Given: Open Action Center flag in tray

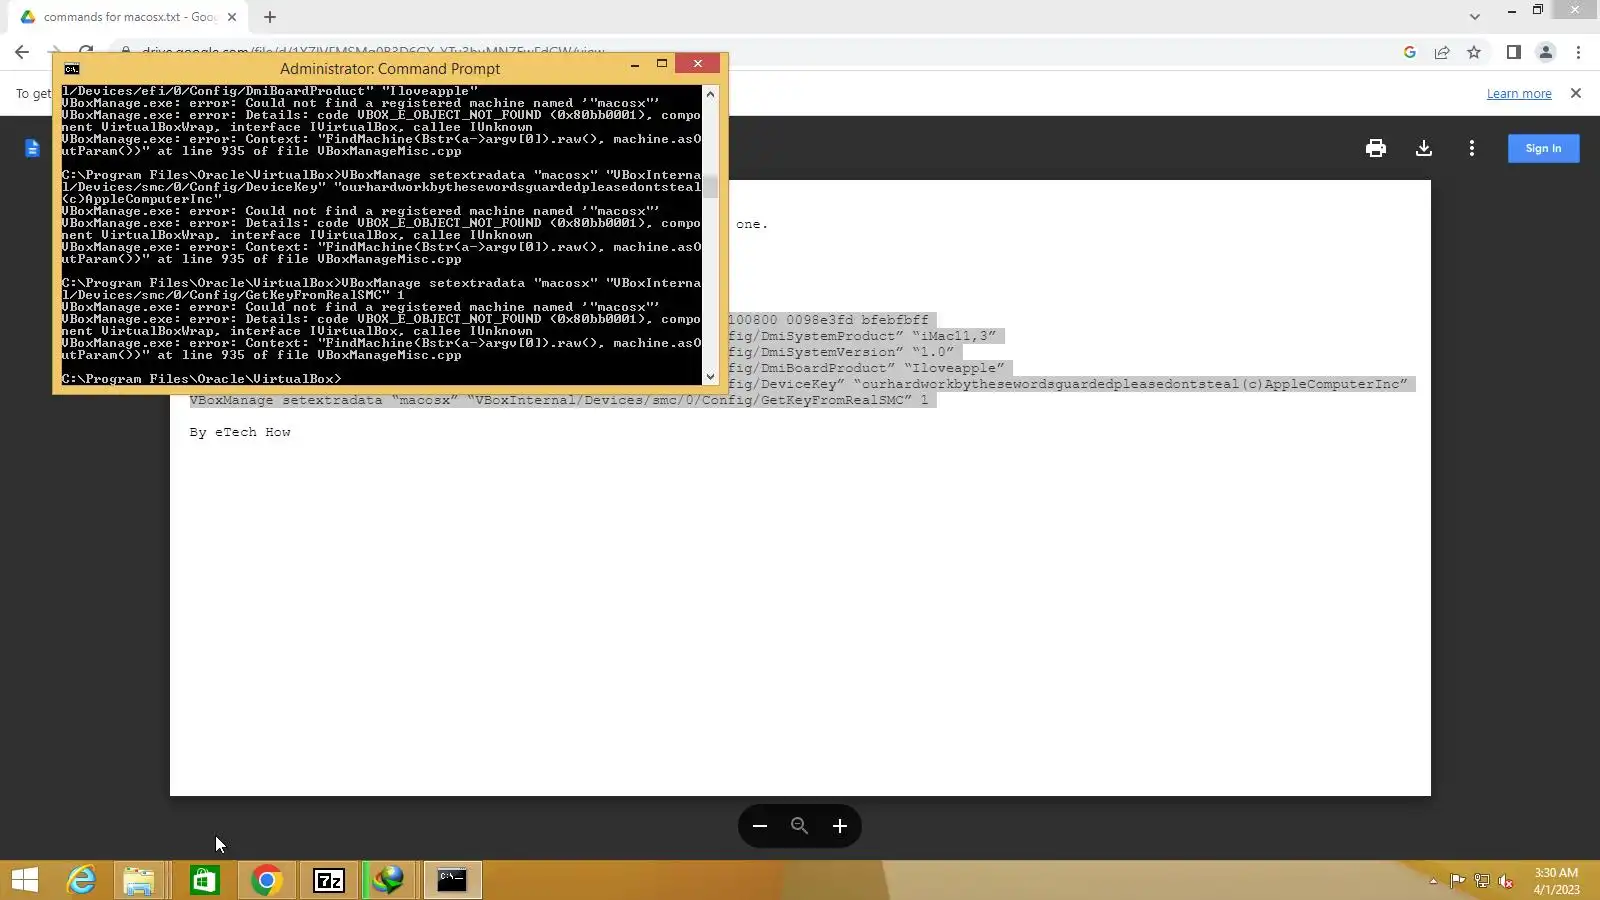Looking at the screenshot, I should 1457,881.
